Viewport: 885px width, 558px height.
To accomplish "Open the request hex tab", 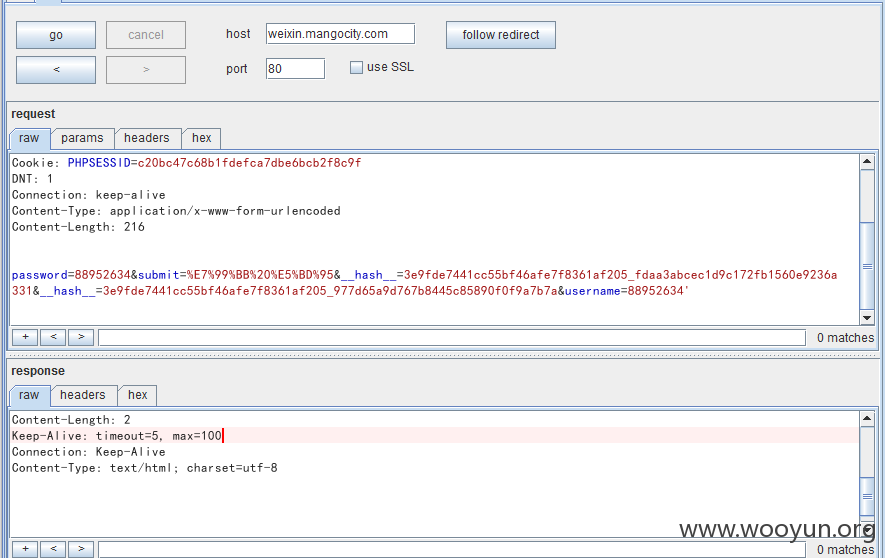I will pos(201,138).
